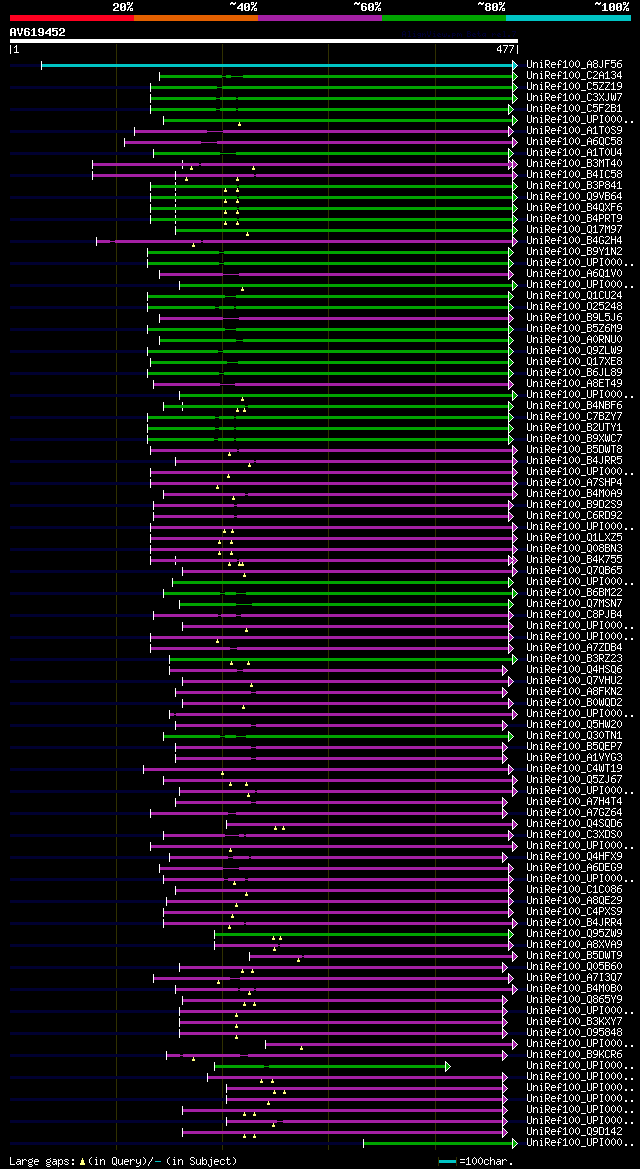Select the UniRef100_B5DWT8 hit
This screenshot has width=640, height=1169.
574,450
